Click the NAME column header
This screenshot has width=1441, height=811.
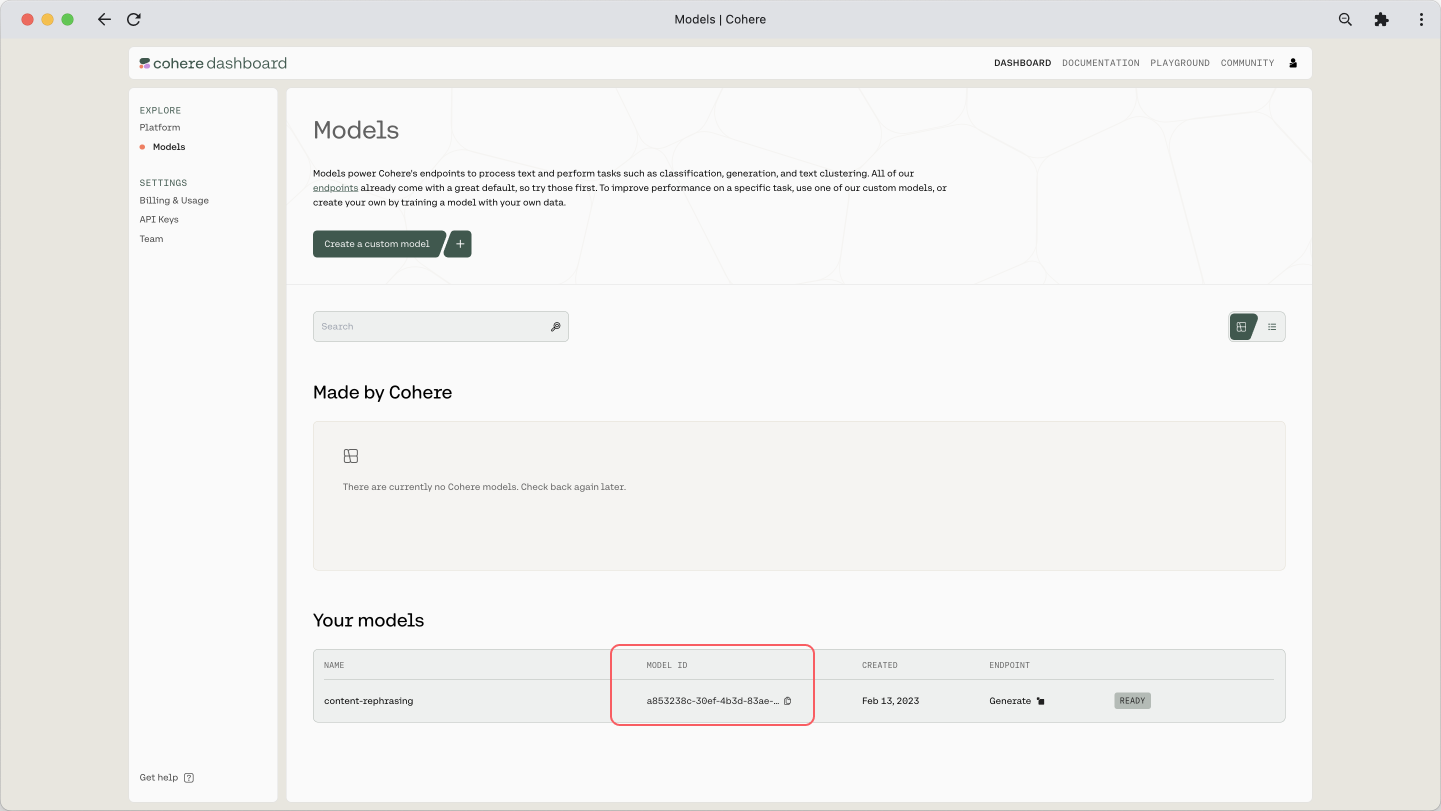coord(334,665)
